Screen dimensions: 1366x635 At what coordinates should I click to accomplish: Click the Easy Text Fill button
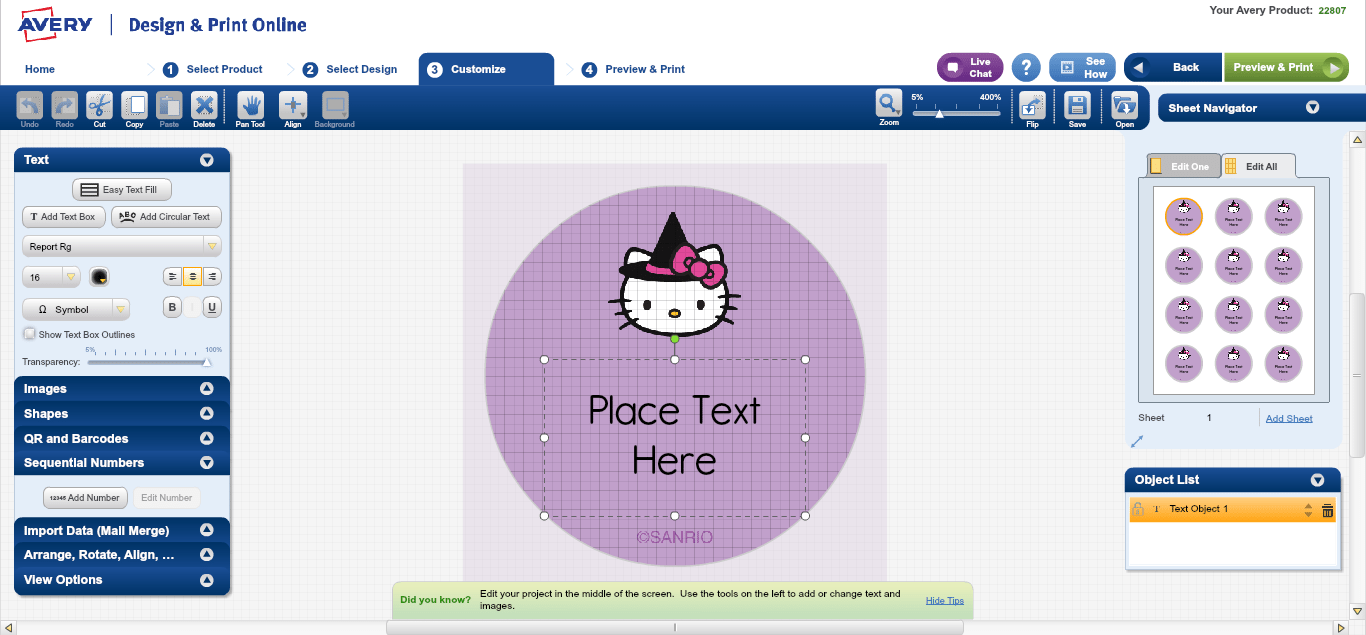point(122,189)
